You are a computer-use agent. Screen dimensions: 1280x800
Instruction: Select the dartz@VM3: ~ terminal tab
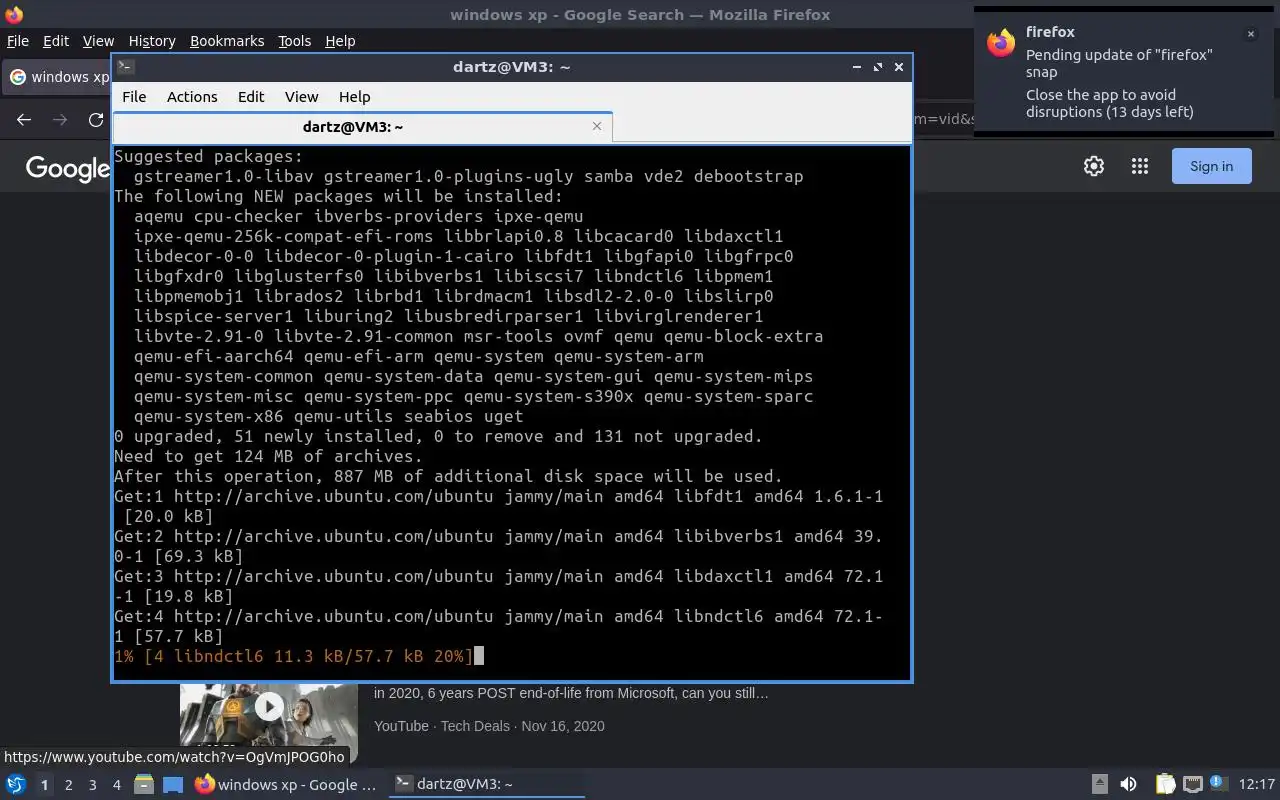pyautogui.click(x=353, y=127)
